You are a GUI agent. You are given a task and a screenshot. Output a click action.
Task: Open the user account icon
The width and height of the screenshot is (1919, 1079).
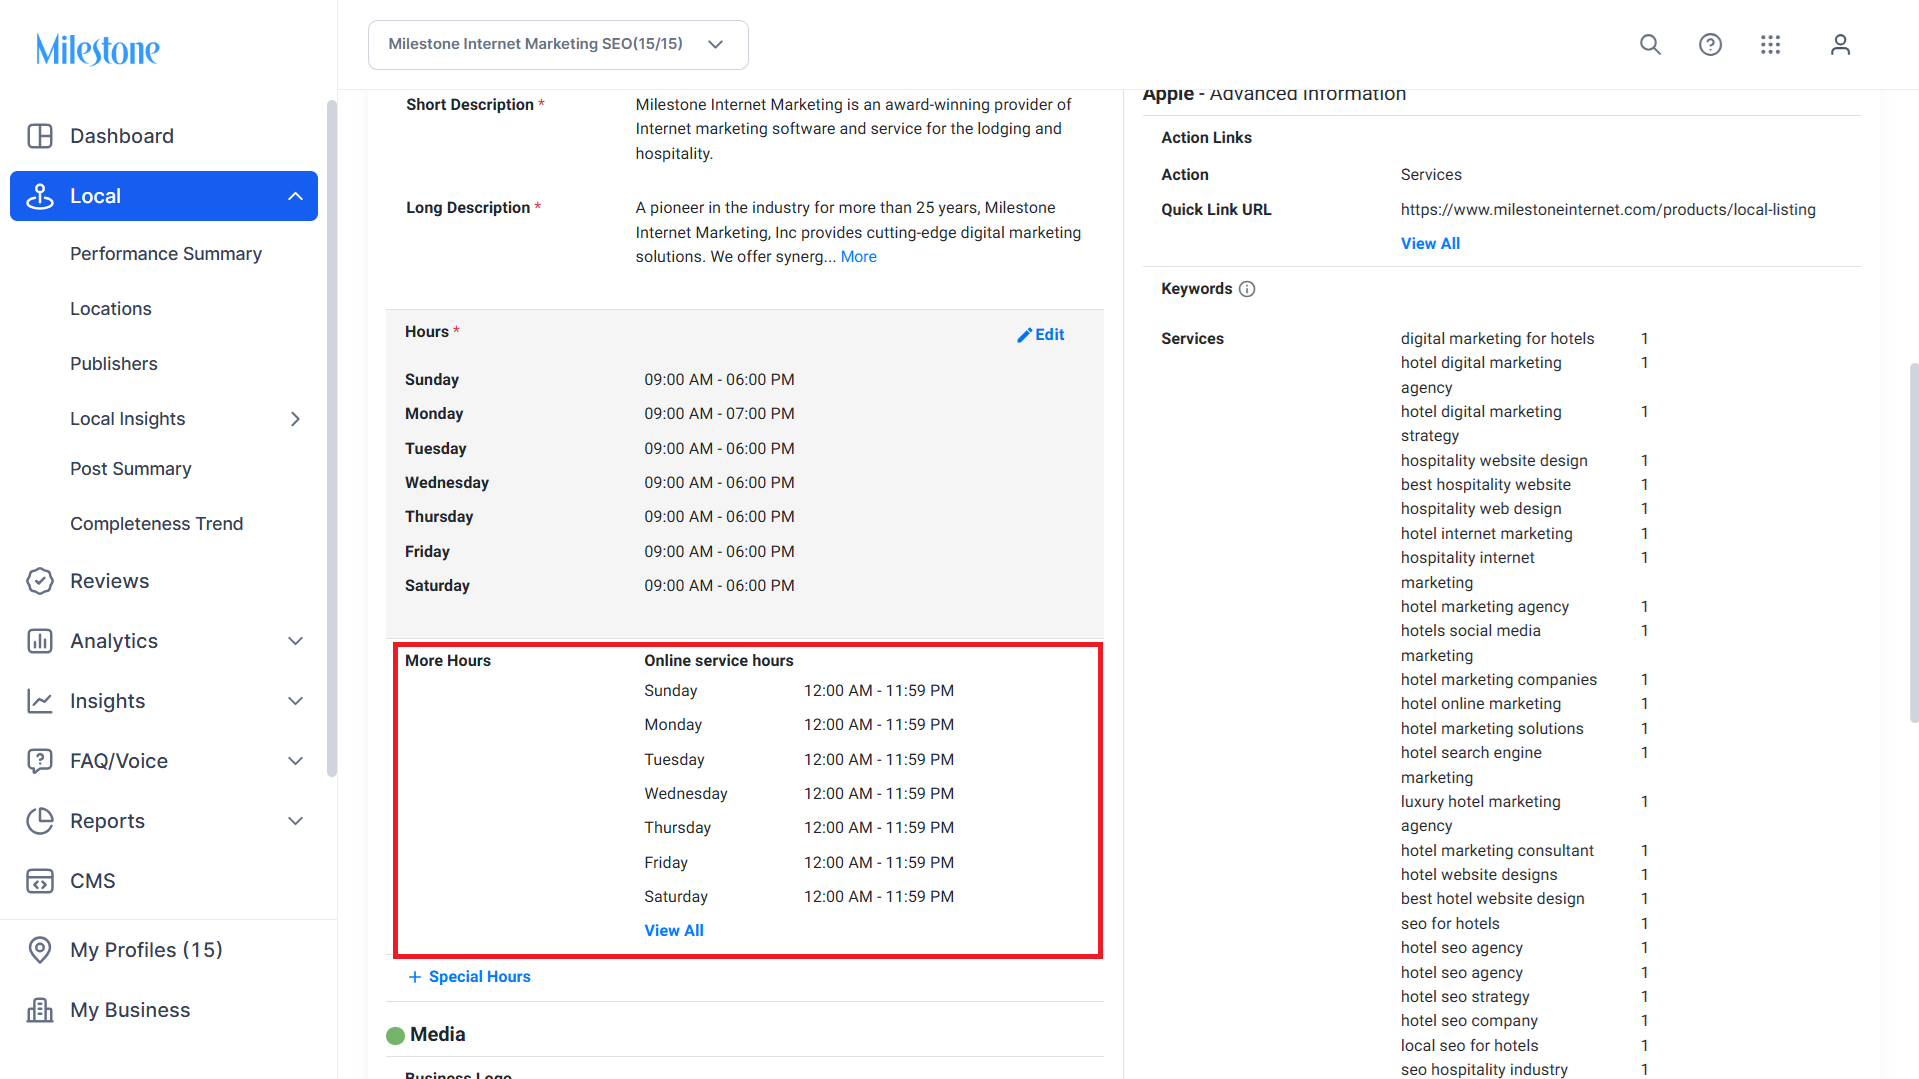pos(1840,44)
